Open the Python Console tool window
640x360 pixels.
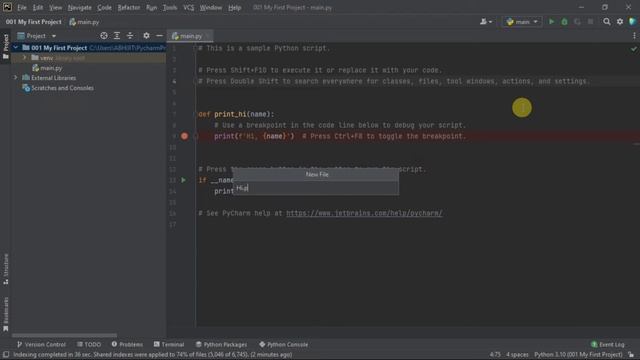tap(283, 344)
